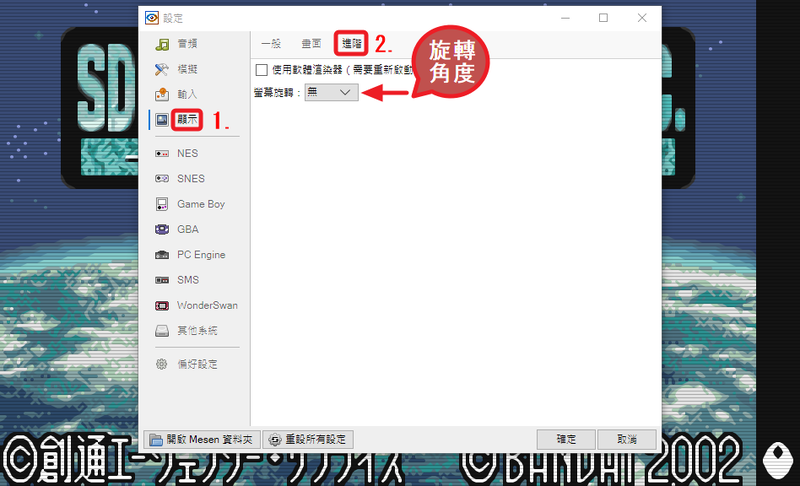Click the SMS console icon
This screenshot has height=486, width=800.
[x=162, y=280]
